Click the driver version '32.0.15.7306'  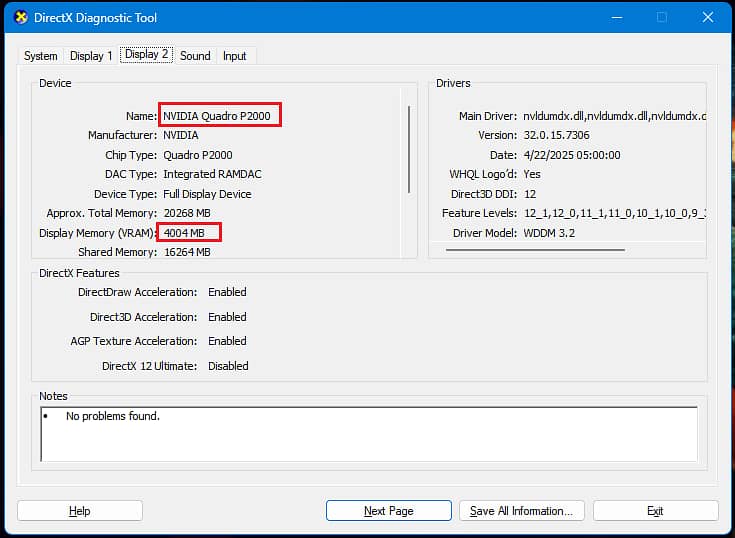click(556, 135)
